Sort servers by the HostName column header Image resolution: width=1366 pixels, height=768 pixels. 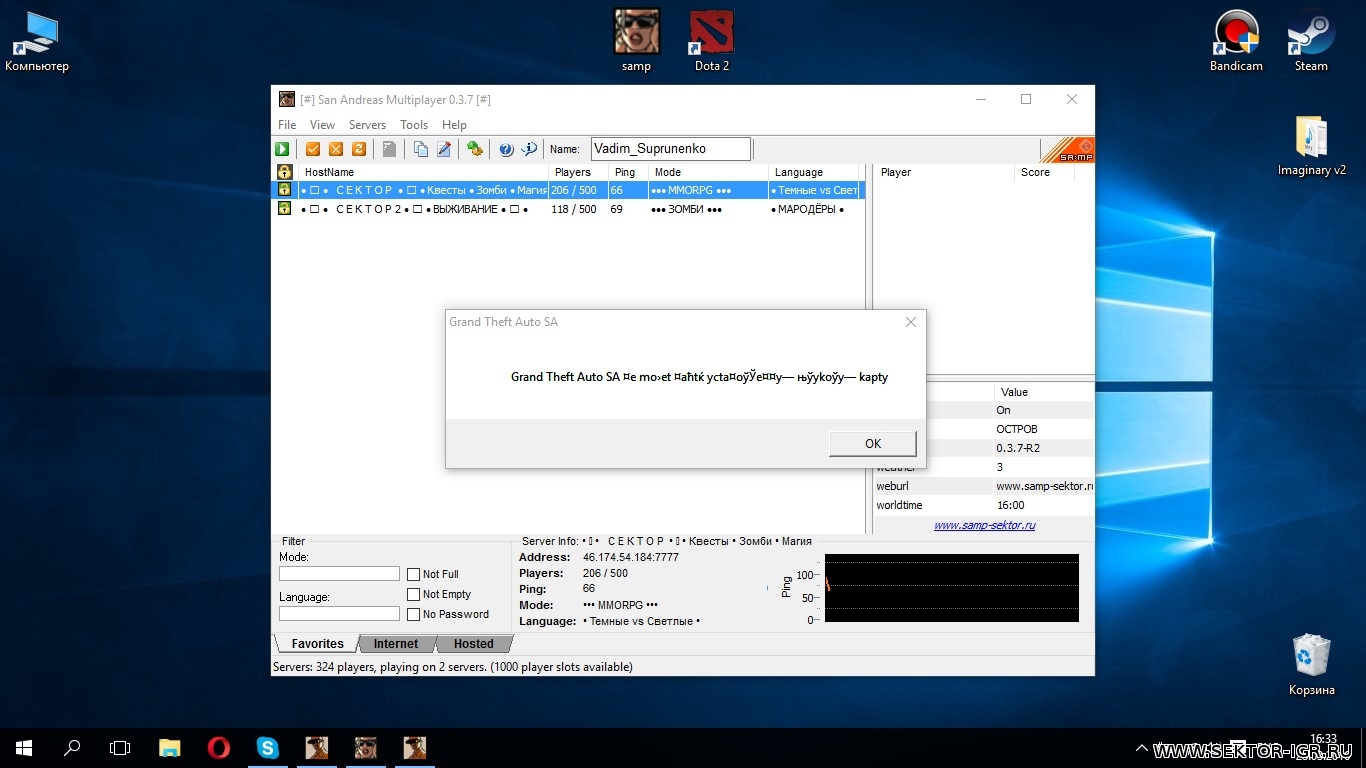pos(422,172)
